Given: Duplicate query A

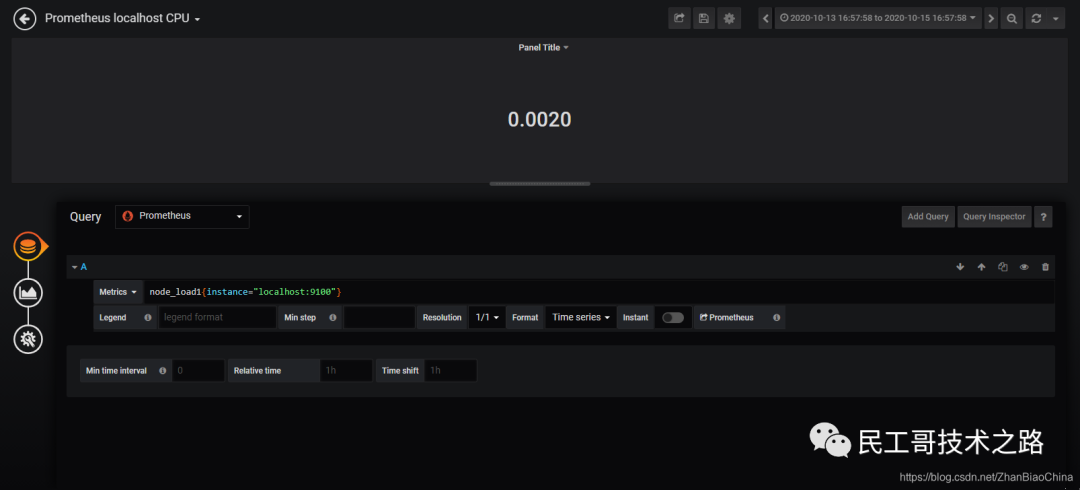Looking at the screenshot, I should [x=1003, y=267].
